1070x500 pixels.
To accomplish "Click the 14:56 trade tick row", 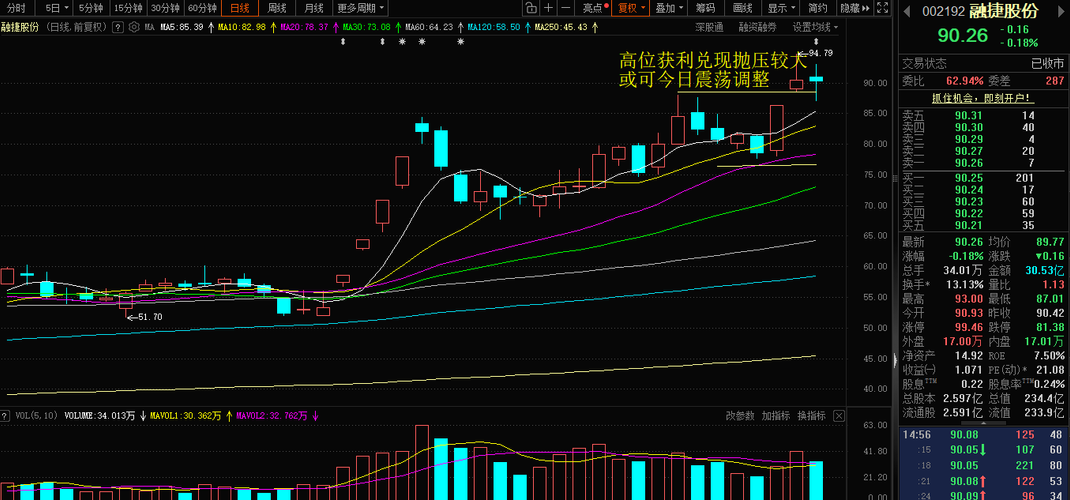I will pyautogui.click(x=983, y=435).
